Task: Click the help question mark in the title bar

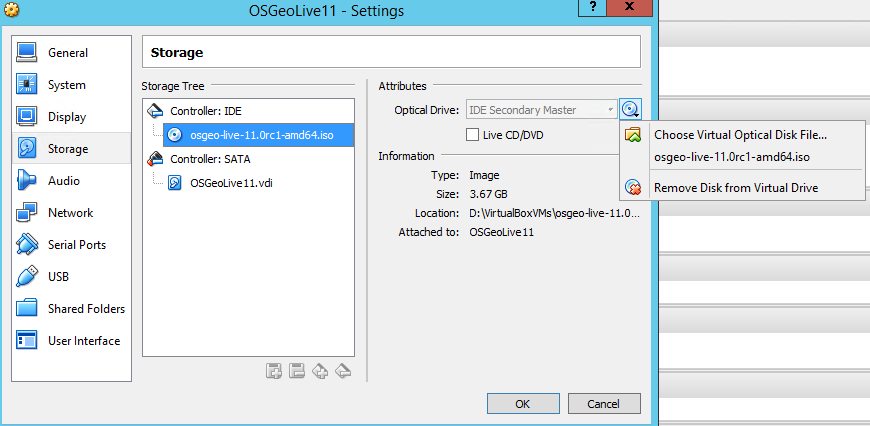Action: click(x=593, y=8)
